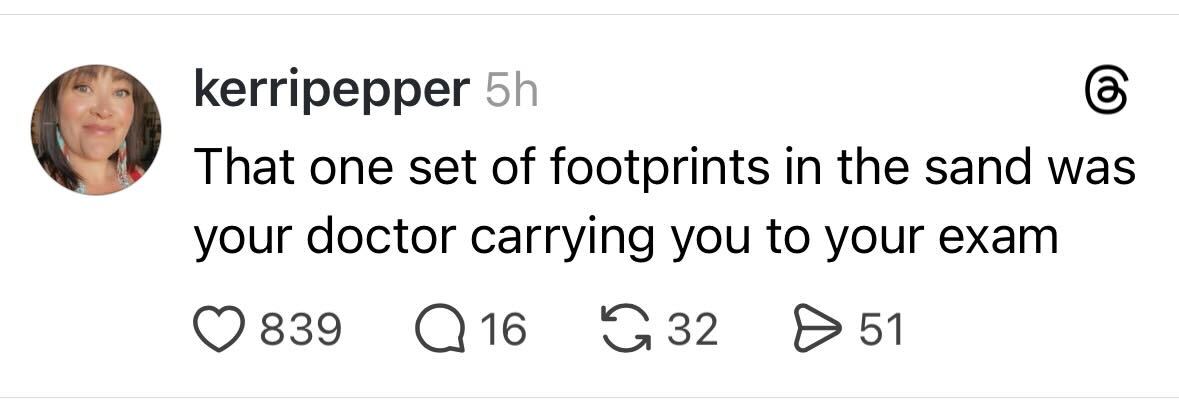The width and height of the screenshot is (1179, 419).
Task: View the 839 likes count
Action: click(x=300, y=329)
